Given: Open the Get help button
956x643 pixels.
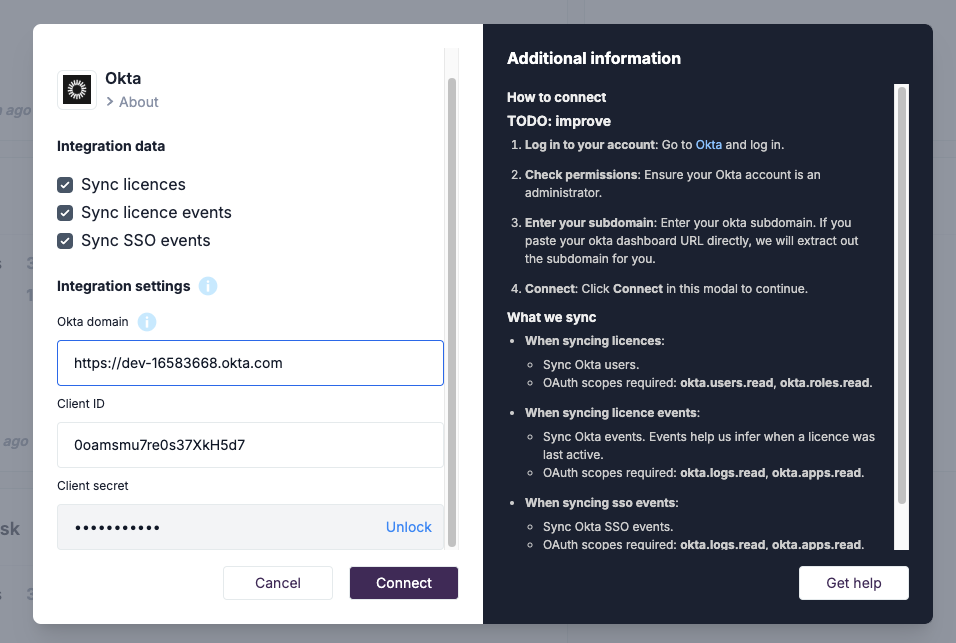Looking at the screenshot, I should click(x=854, y=583).
